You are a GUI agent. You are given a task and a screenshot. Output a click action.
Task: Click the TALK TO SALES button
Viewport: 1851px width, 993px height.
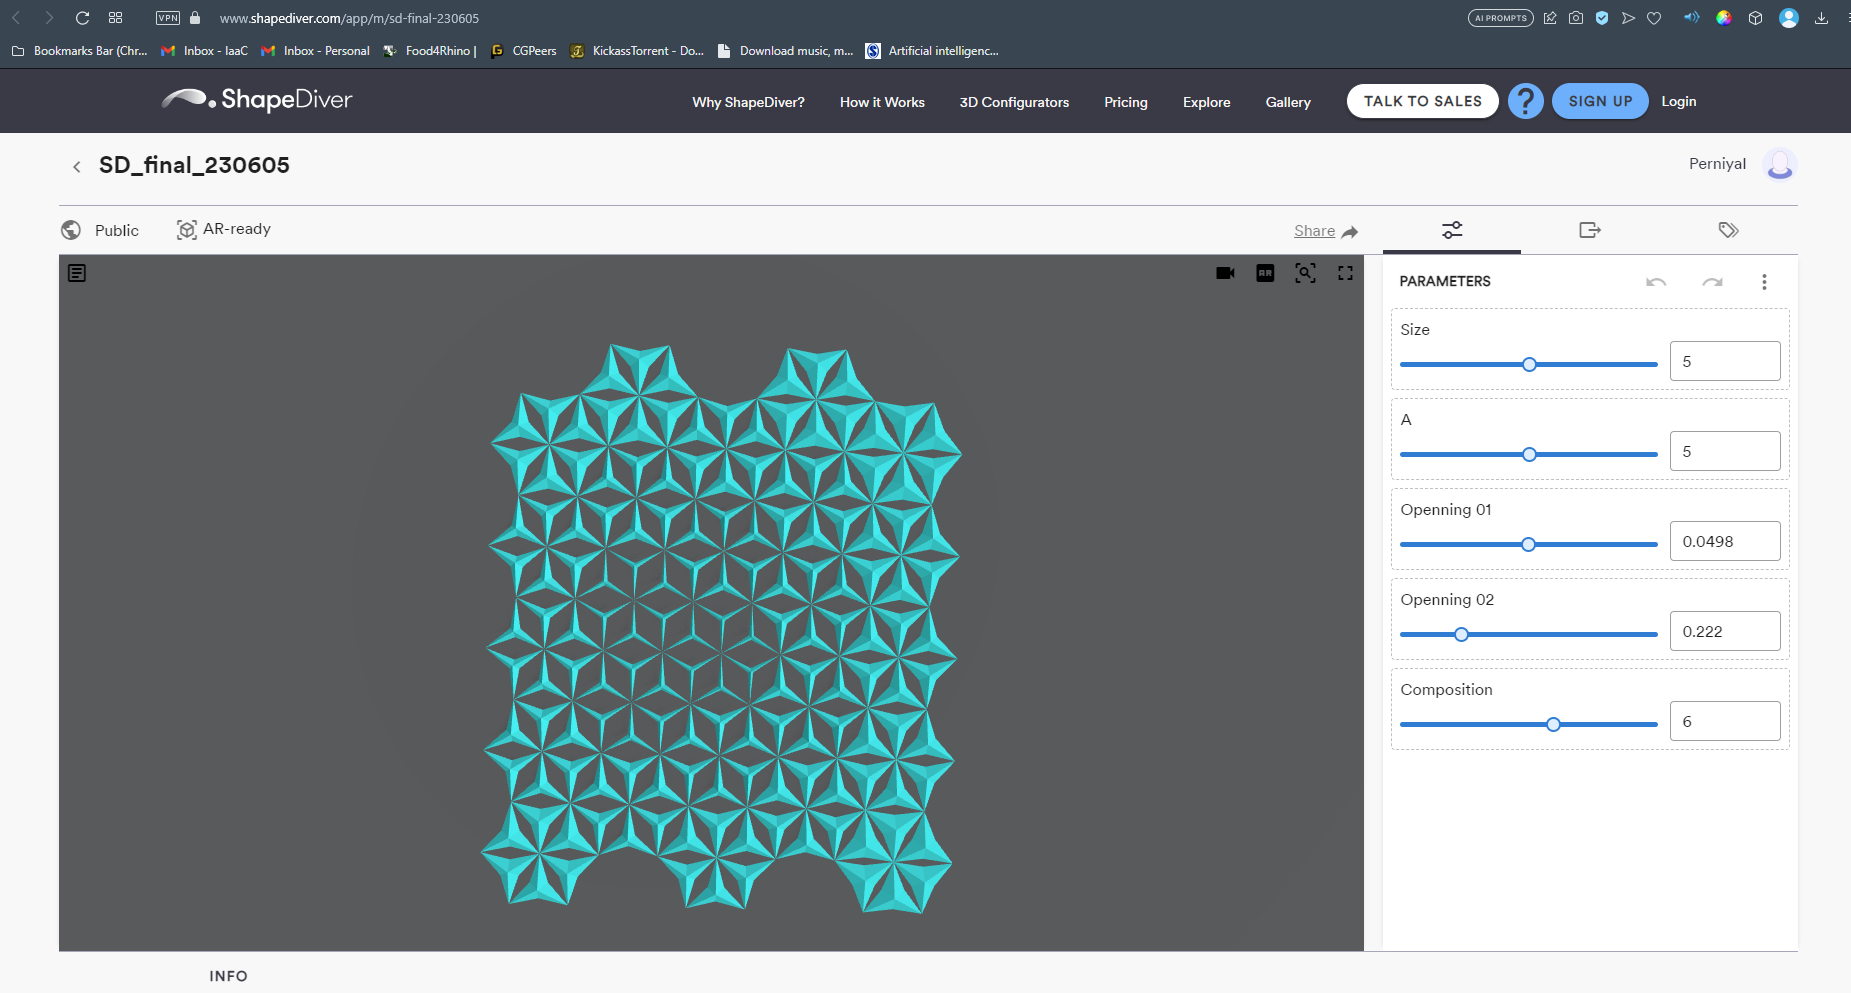click(1422, 100)
